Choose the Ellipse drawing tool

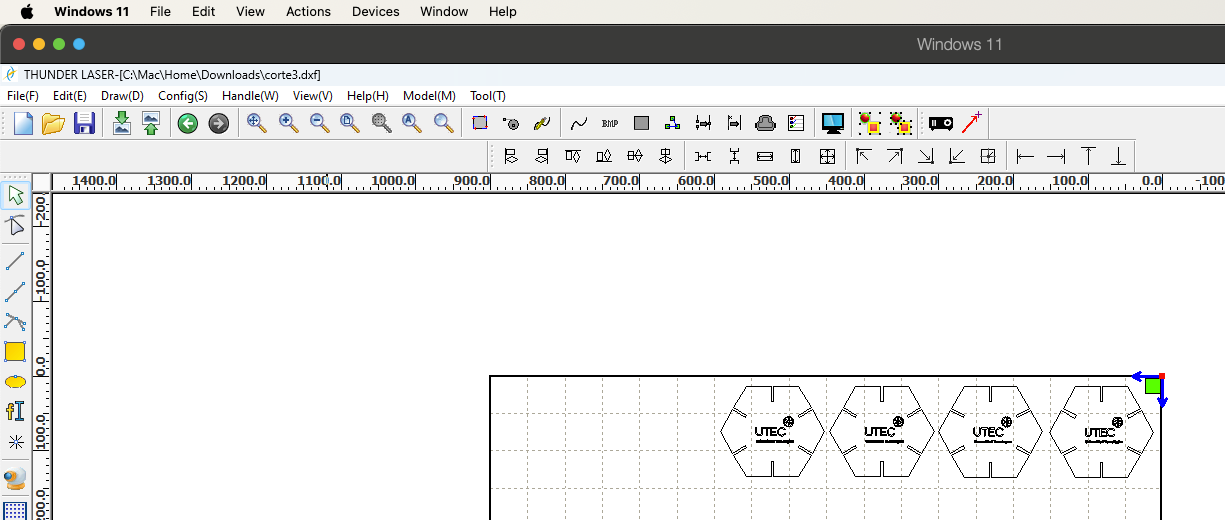click(15, 382)
